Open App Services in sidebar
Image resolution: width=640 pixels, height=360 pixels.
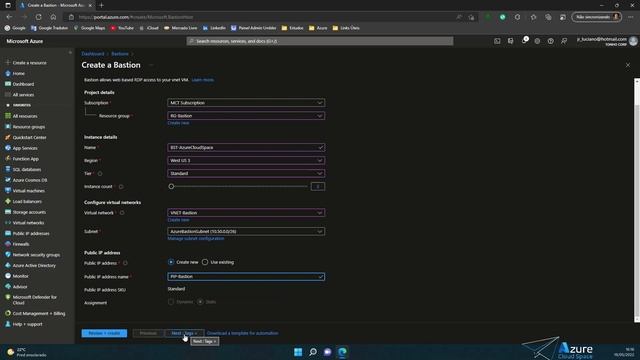[x=24, y=148]
